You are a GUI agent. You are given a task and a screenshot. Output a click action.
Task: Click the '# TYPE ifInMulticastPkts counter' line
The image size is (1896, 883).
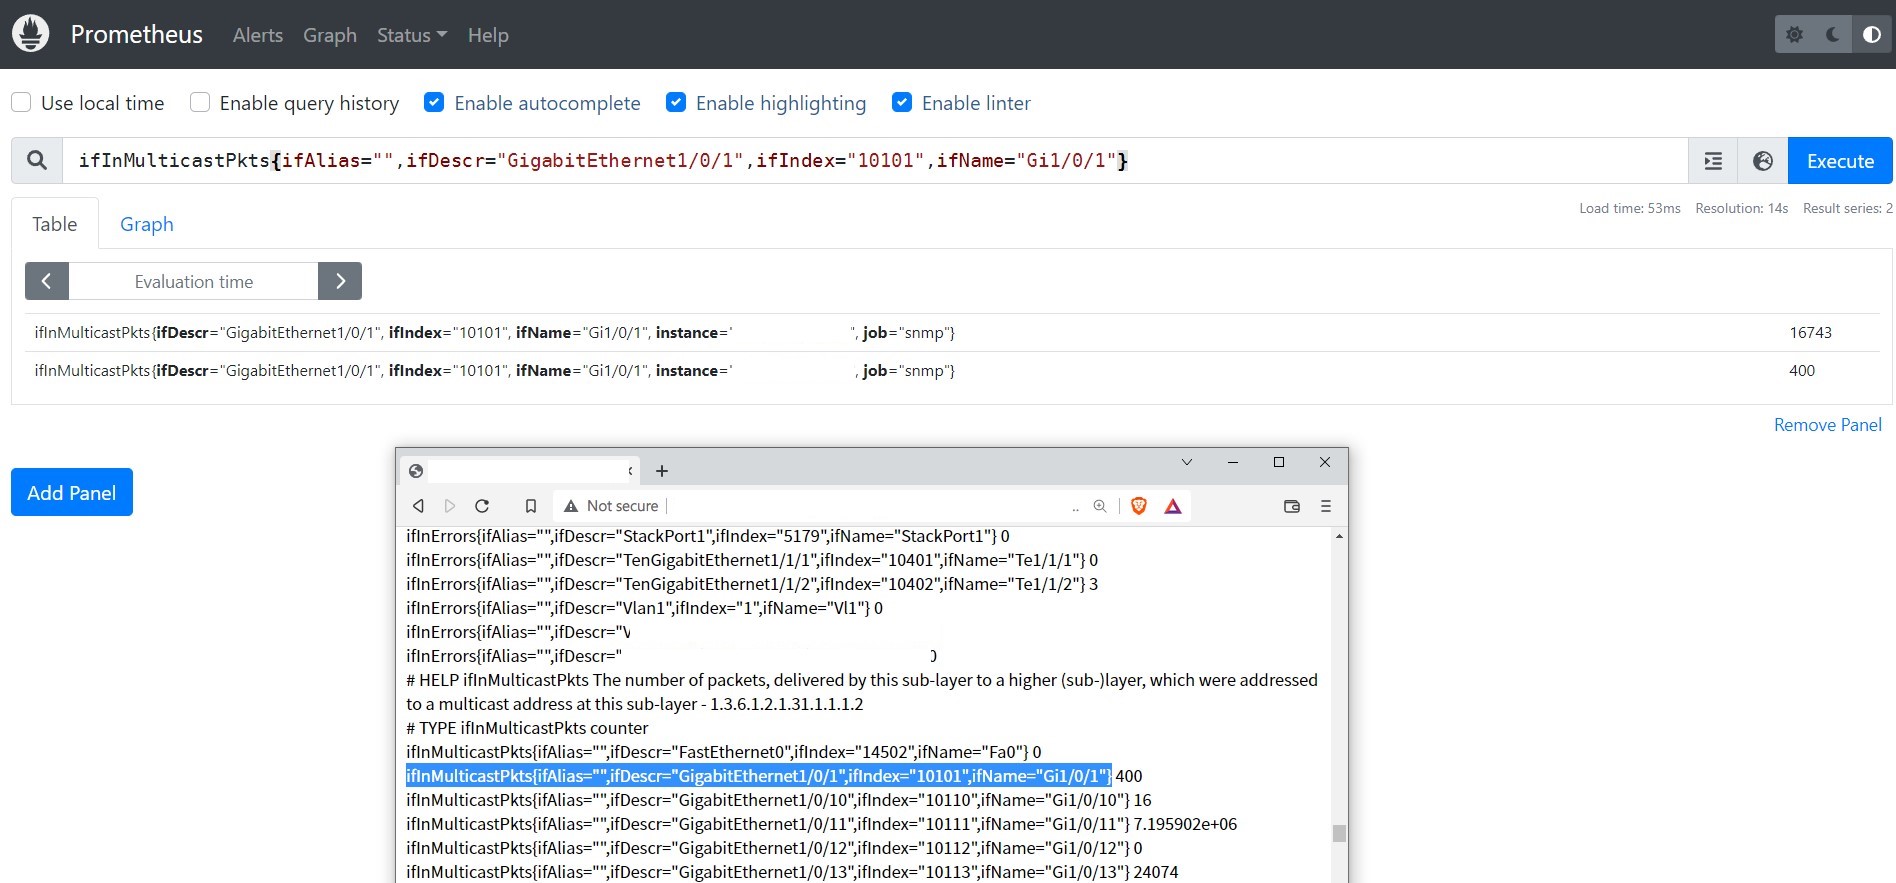527,728
